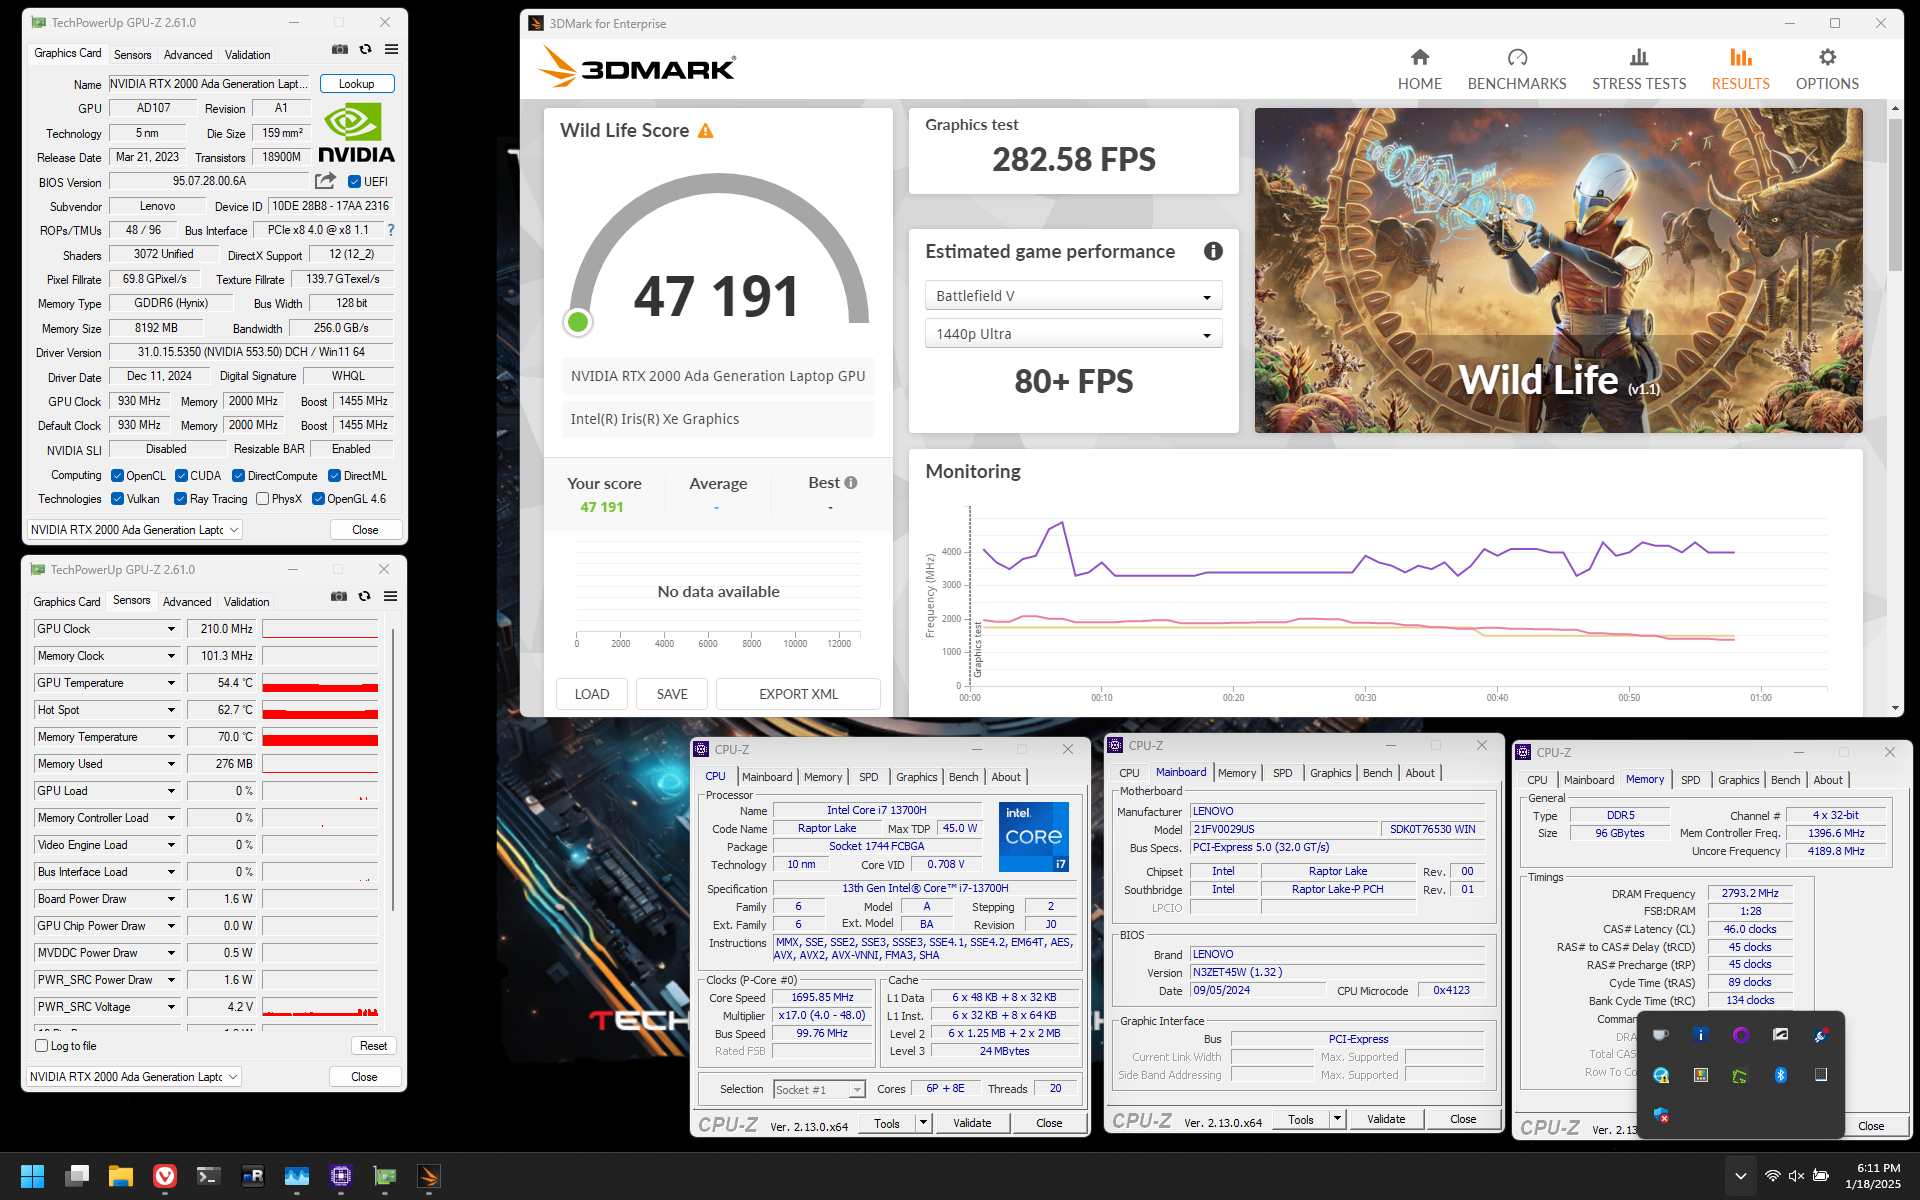Click Reset in GPU-Z Sensors window

click(x=373, y=1046)
